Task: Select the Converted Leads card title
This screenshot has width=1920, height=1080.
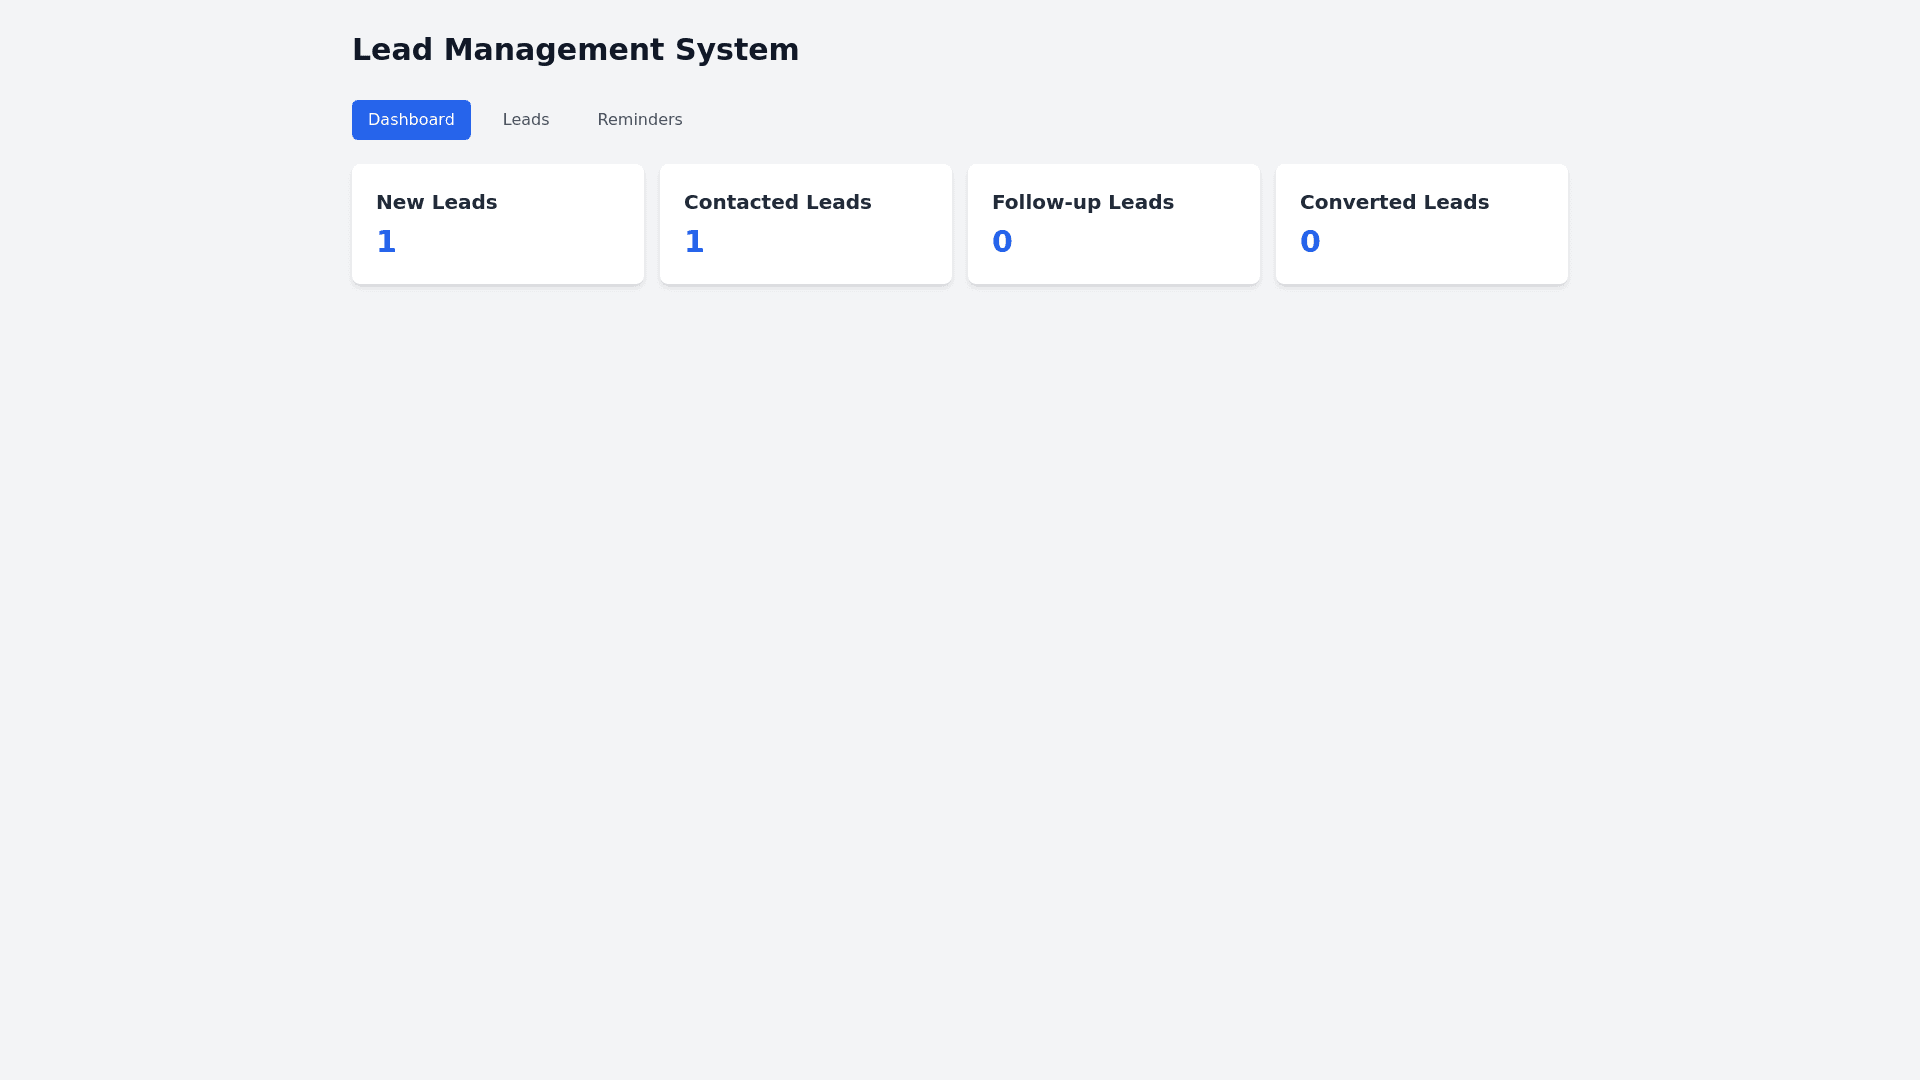Action: 1394,202
